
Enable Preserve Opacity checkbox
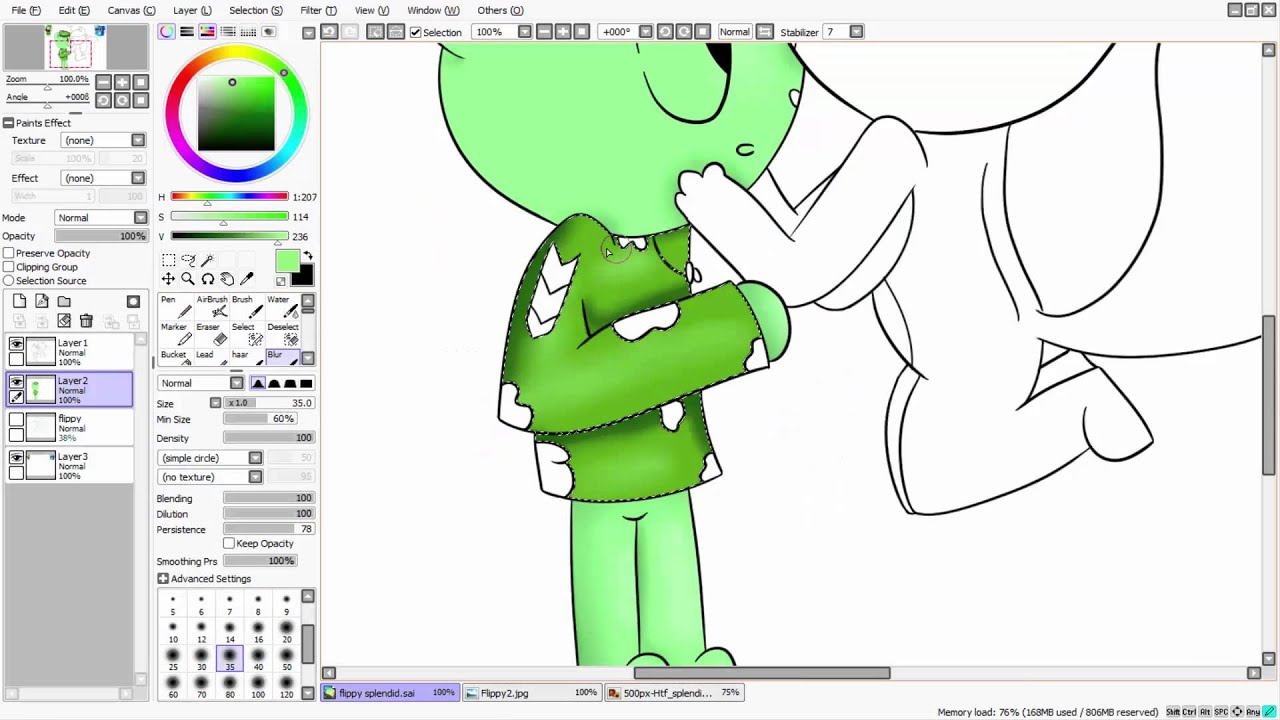pyautogui.click(x=8, y=253)
